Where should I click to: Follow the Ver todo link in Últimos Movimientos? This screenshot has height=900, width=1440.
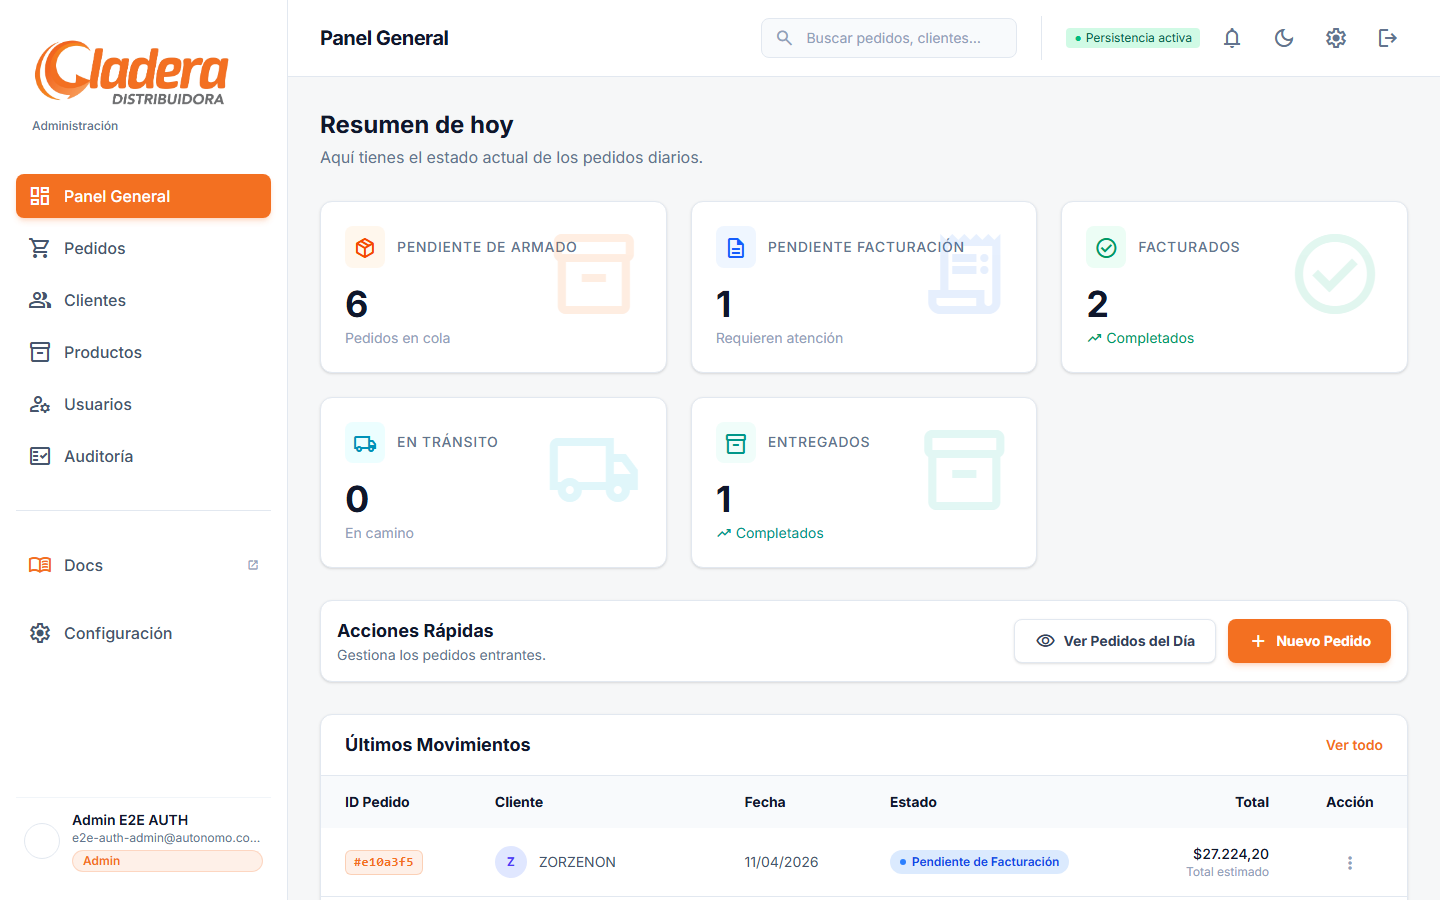[1354, 745]
